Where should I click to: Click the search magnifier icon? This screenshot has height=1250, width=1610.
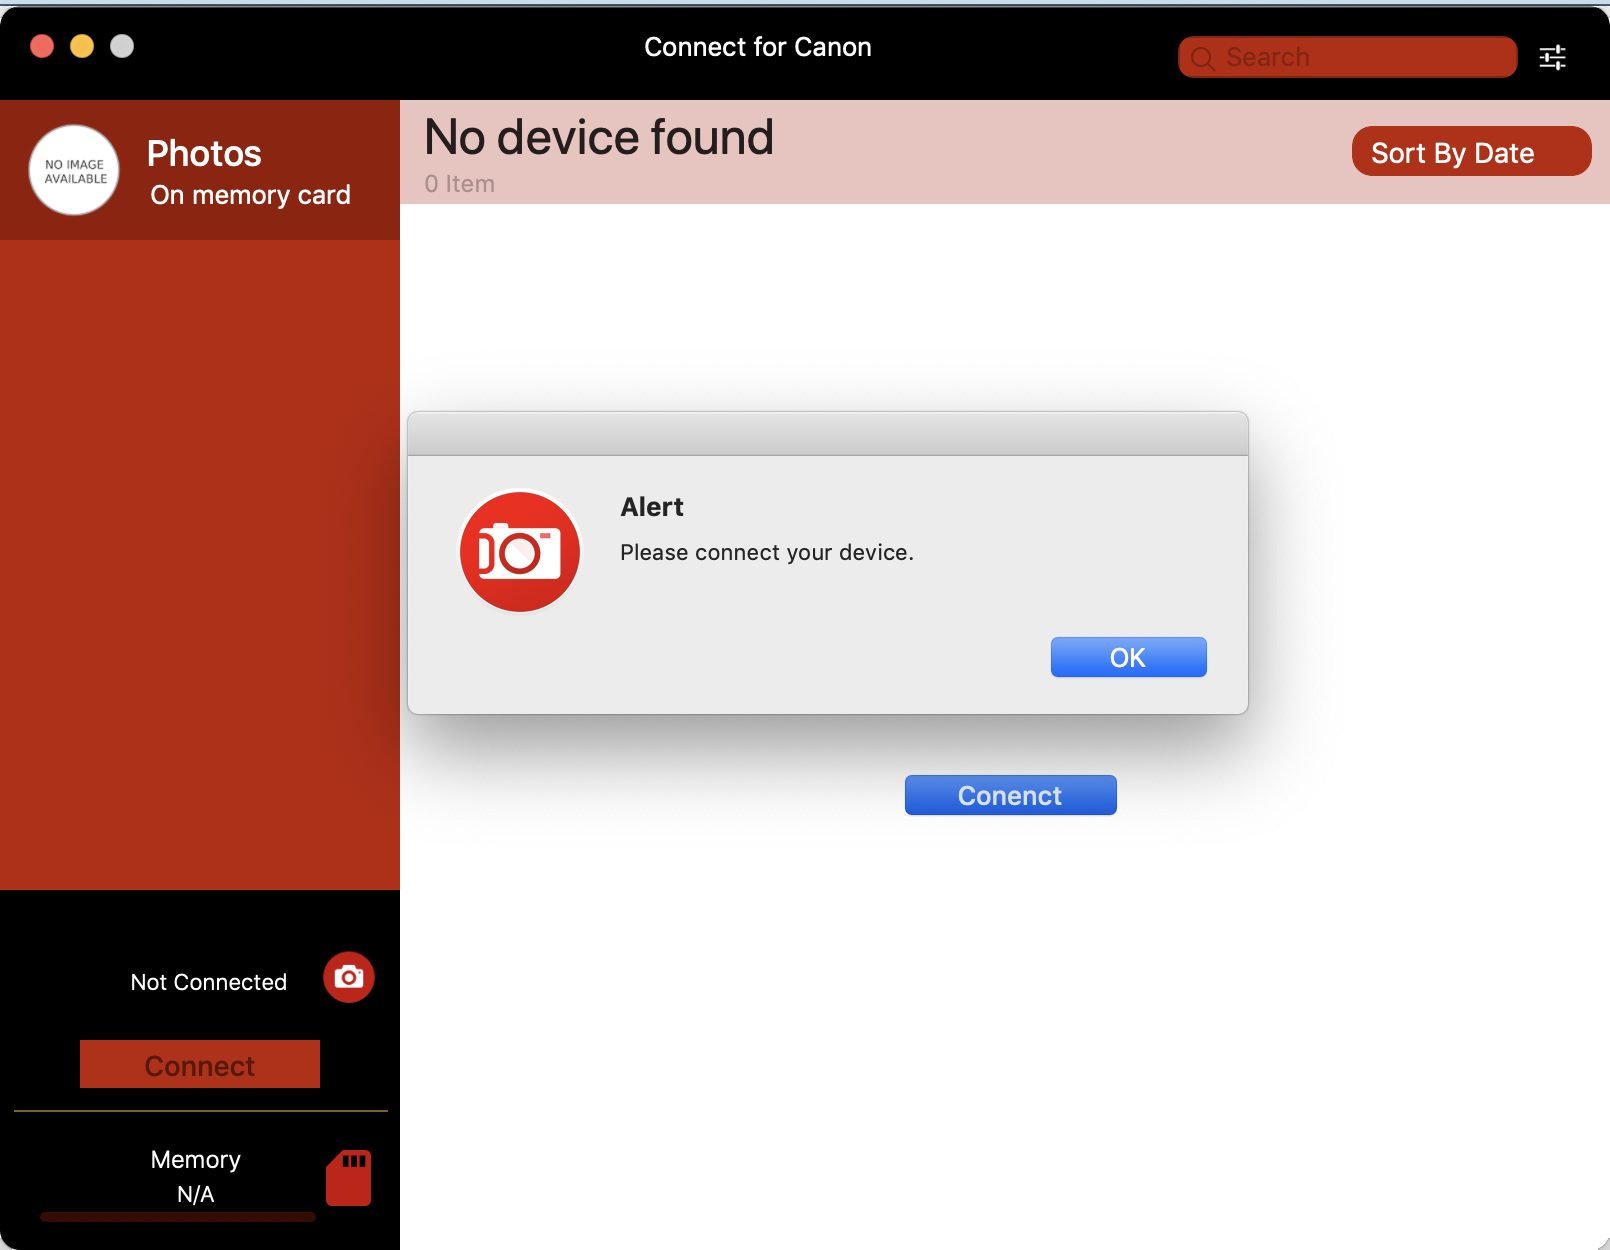1203,58
